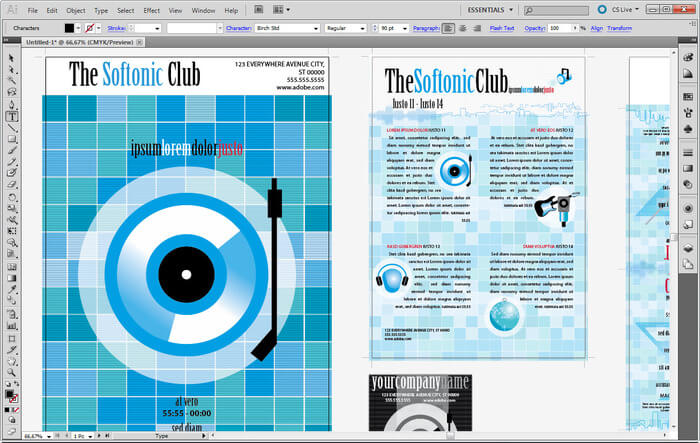Viewport: 700px width, 443px height.
Task: Open the Type menu
Action: 101,10
